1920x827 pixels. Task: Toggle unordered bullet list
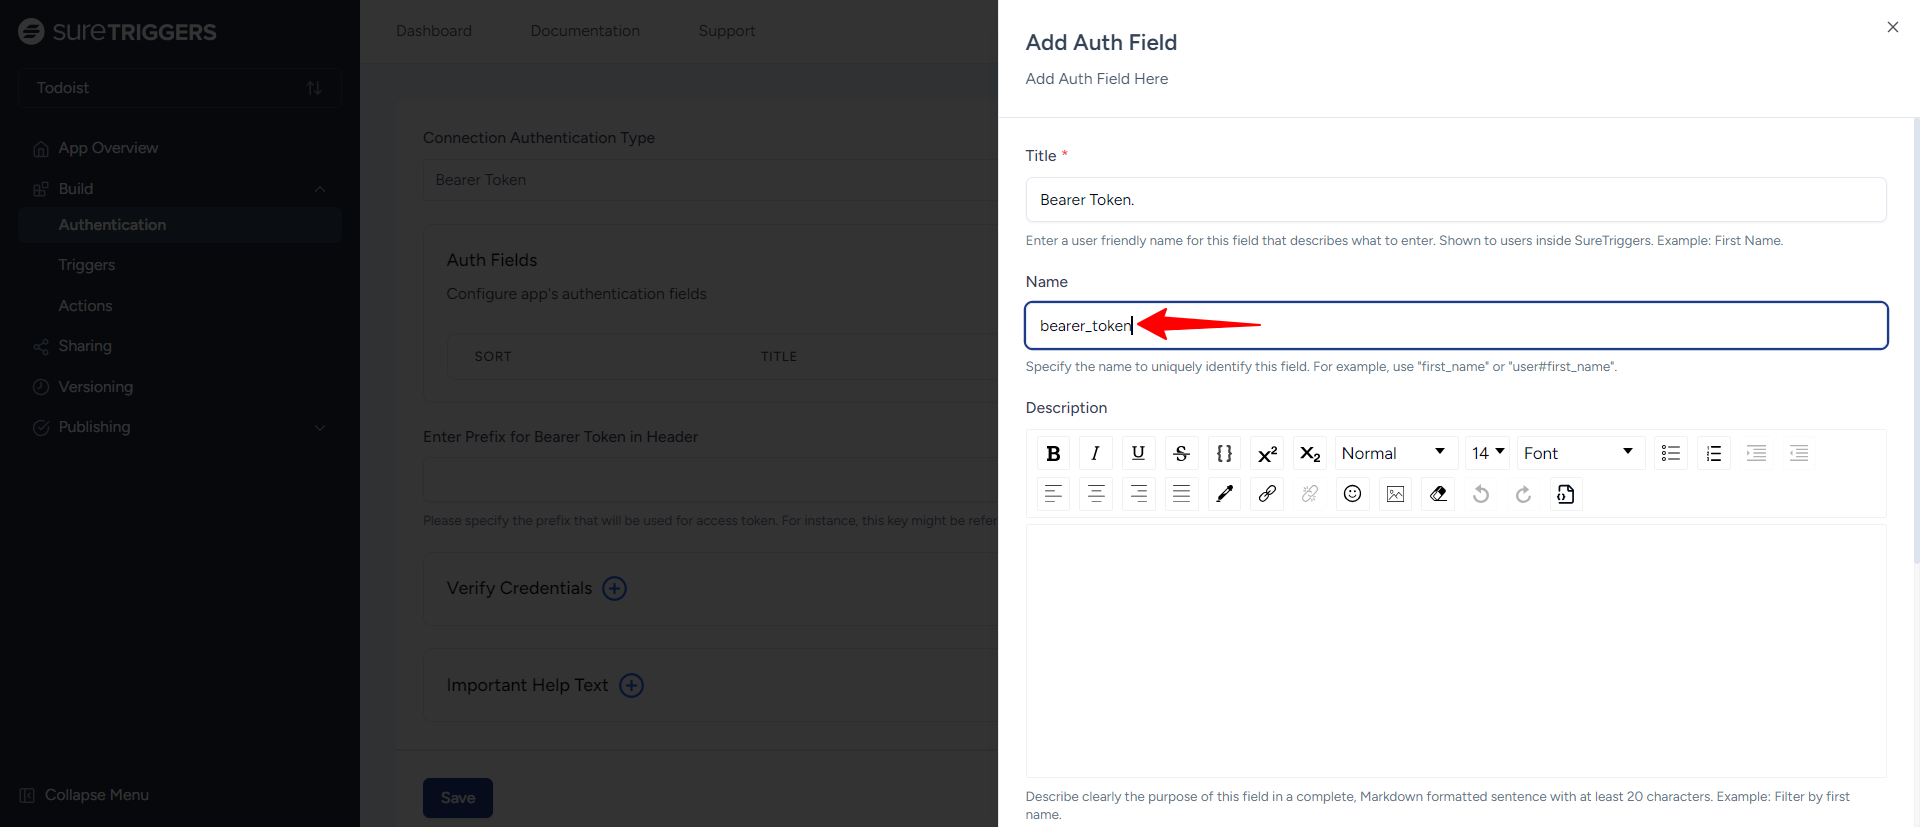(1670, 454)
